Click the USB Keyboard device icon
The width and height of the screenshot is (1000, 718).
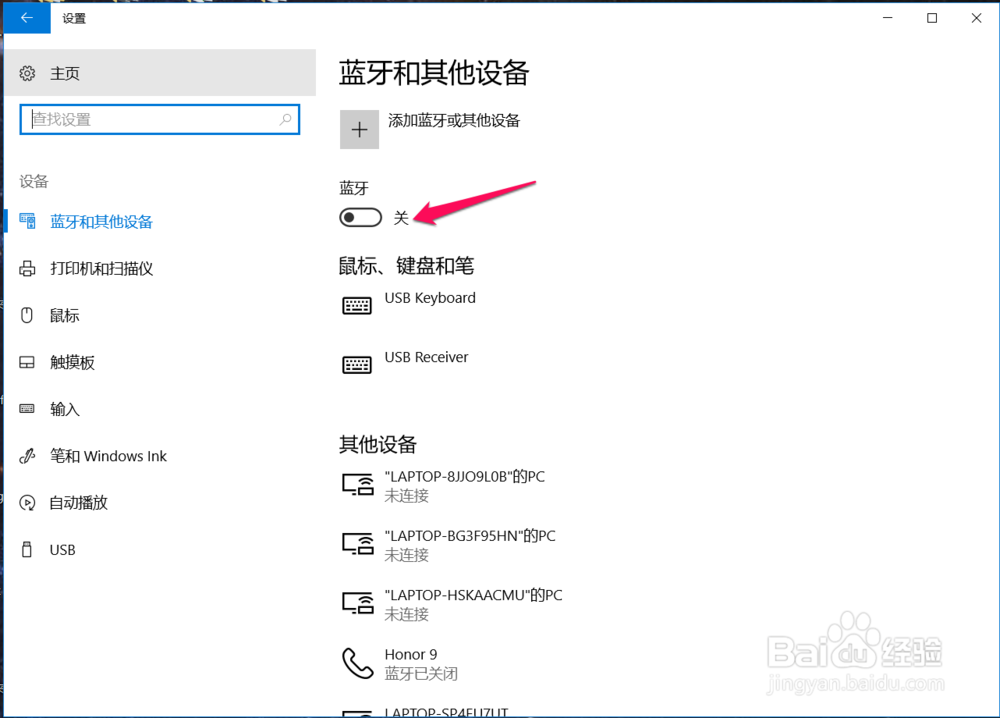357,305
